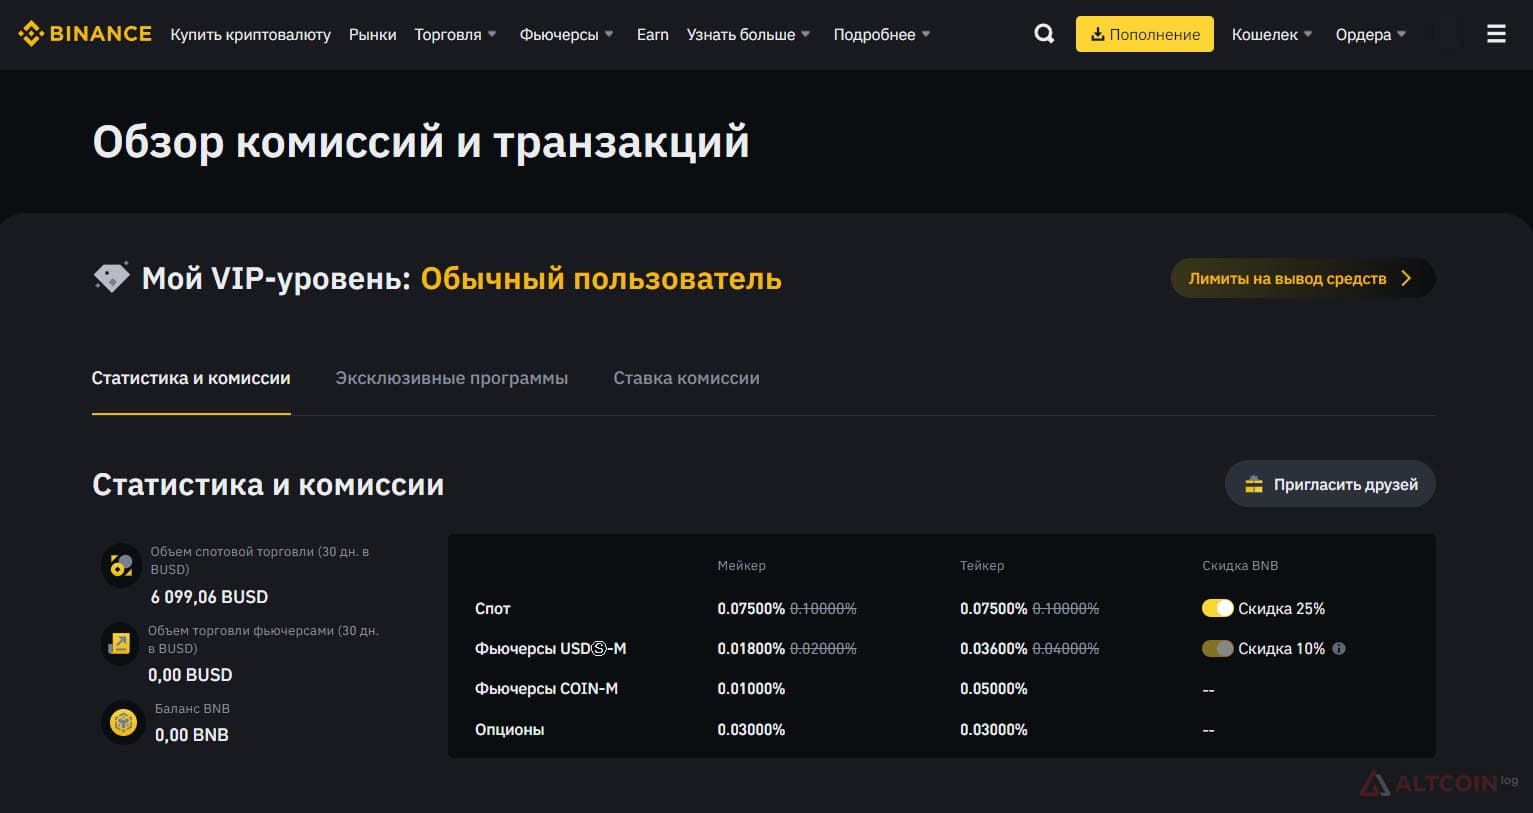The height and width of the screenshot is (813, 1533).
Task: Click the Скидка BNB column header
Action: [x=1240, y=565]
